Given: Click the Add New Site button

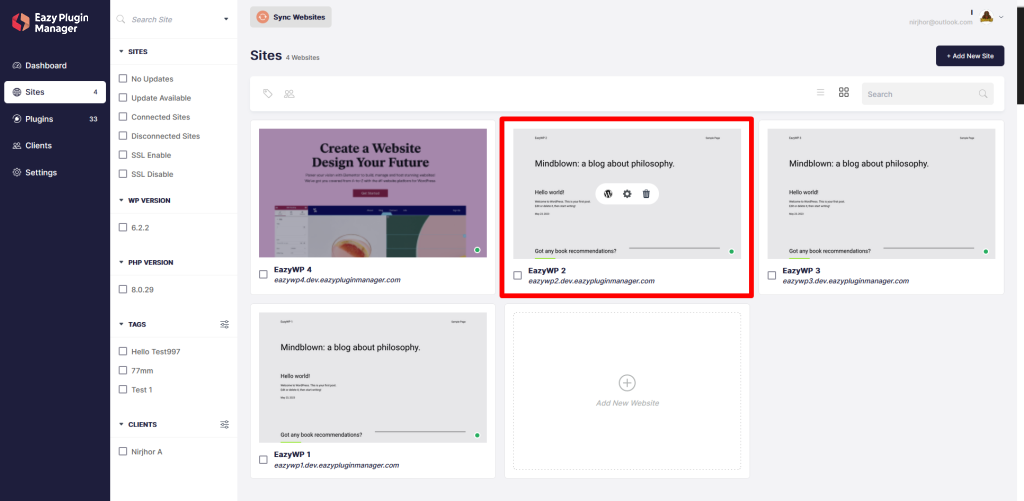Looking at the screenshot, I should (970, 56).
